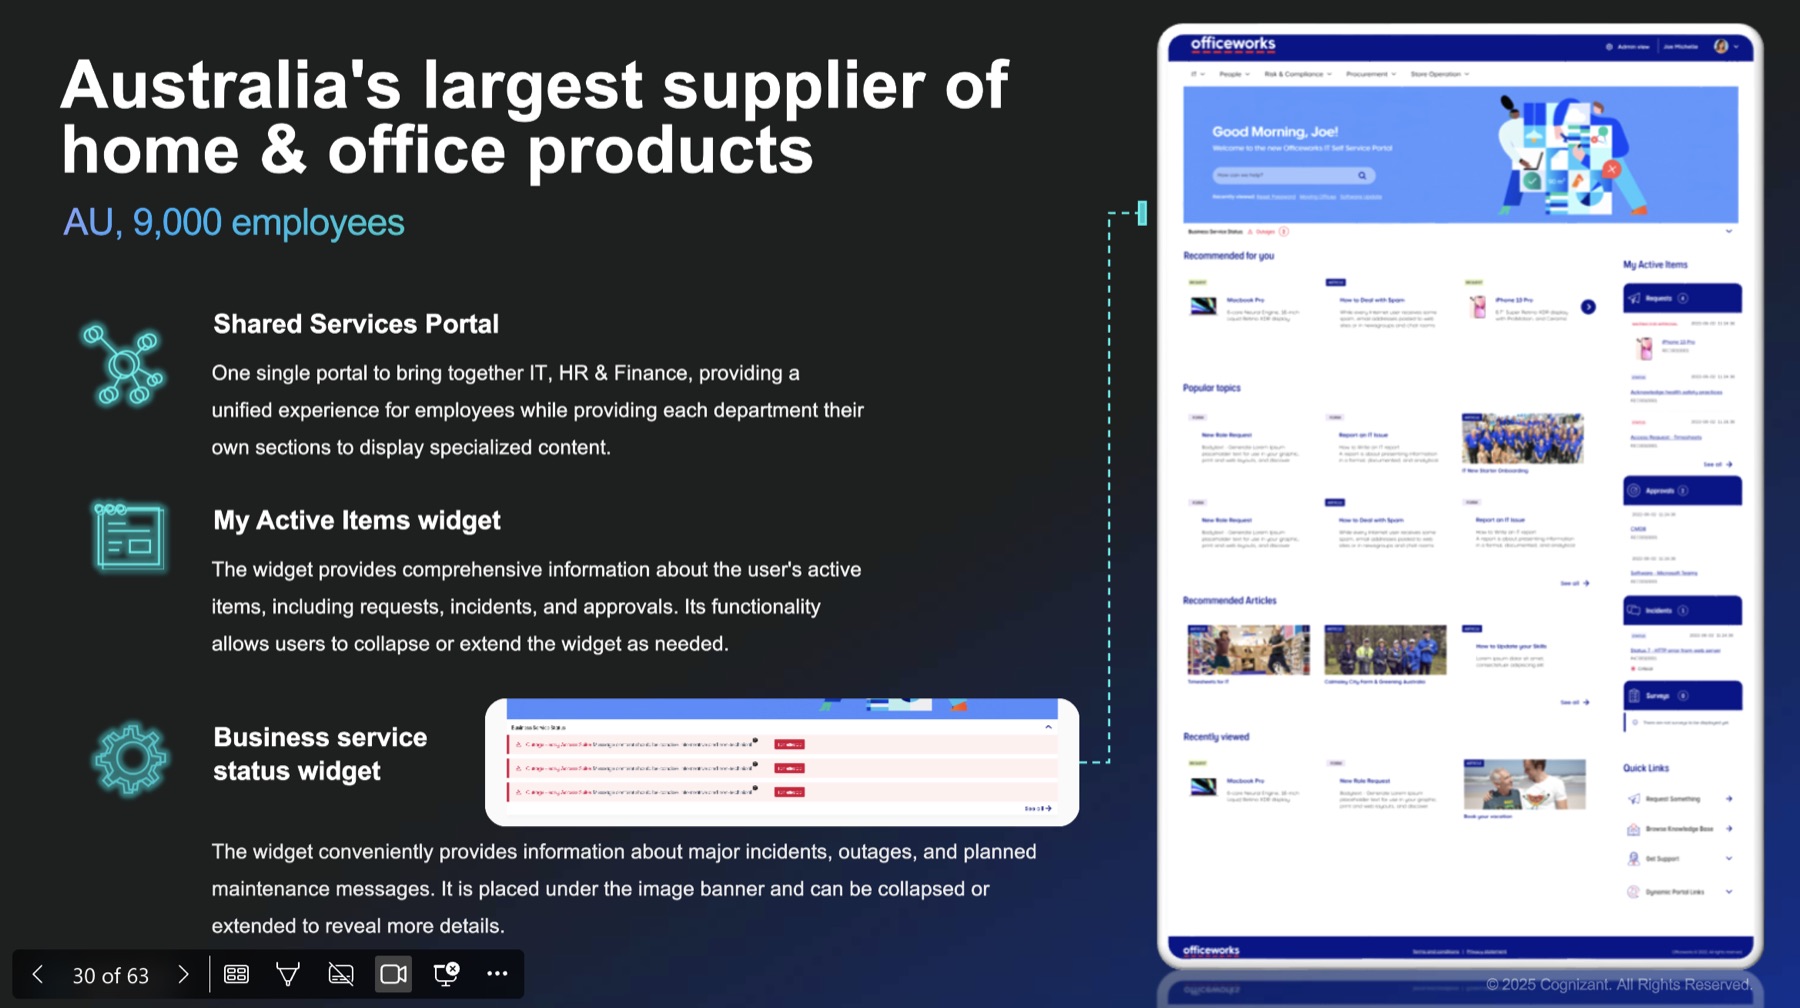Viewport: 1800px width, 1008px height.
Task: Open the Procurement menu
Action: pos(1370,74)
